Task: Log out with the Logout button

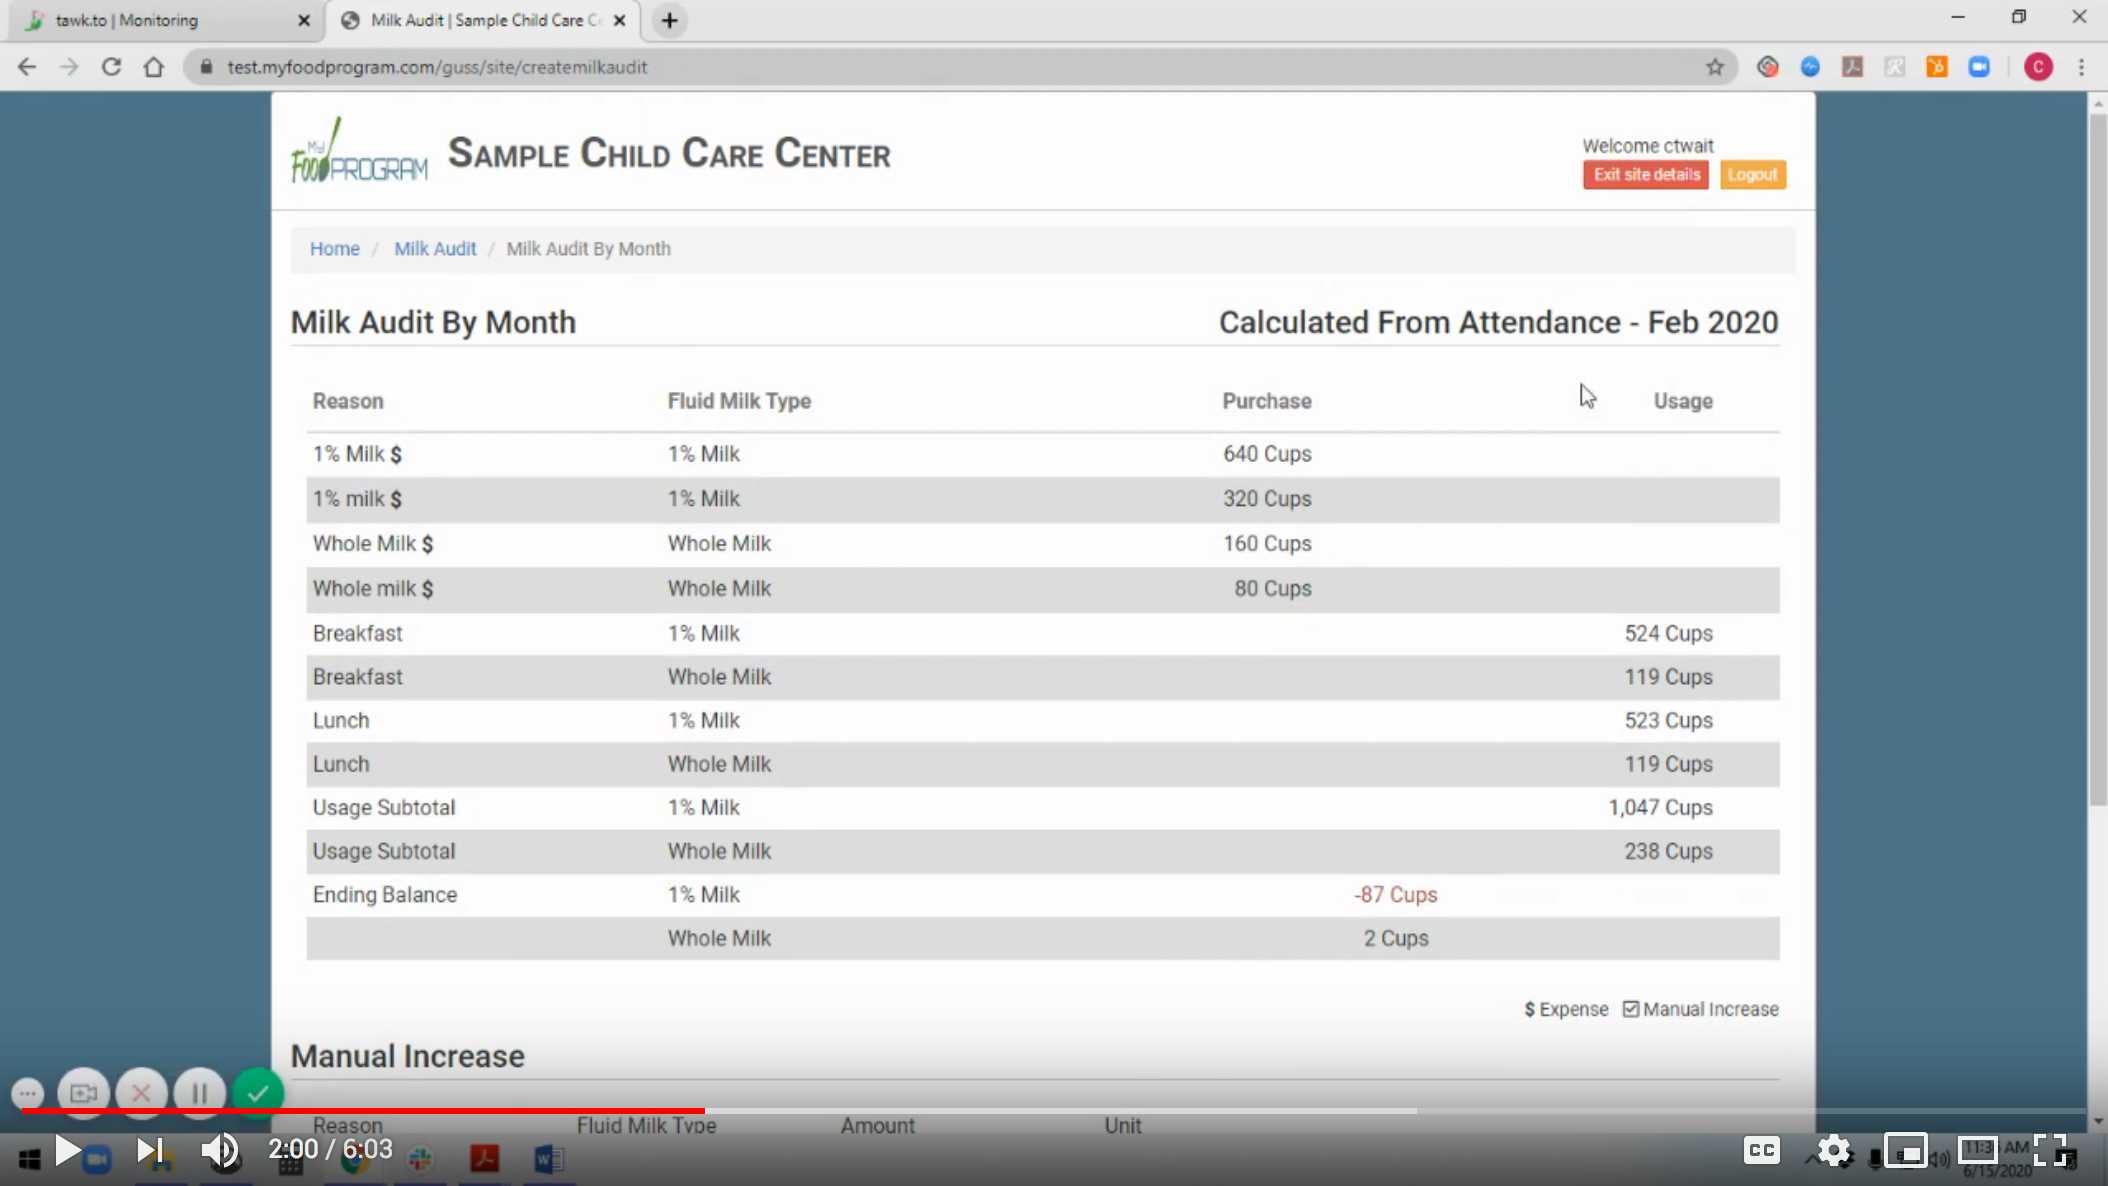Action: pos(1752,175)
